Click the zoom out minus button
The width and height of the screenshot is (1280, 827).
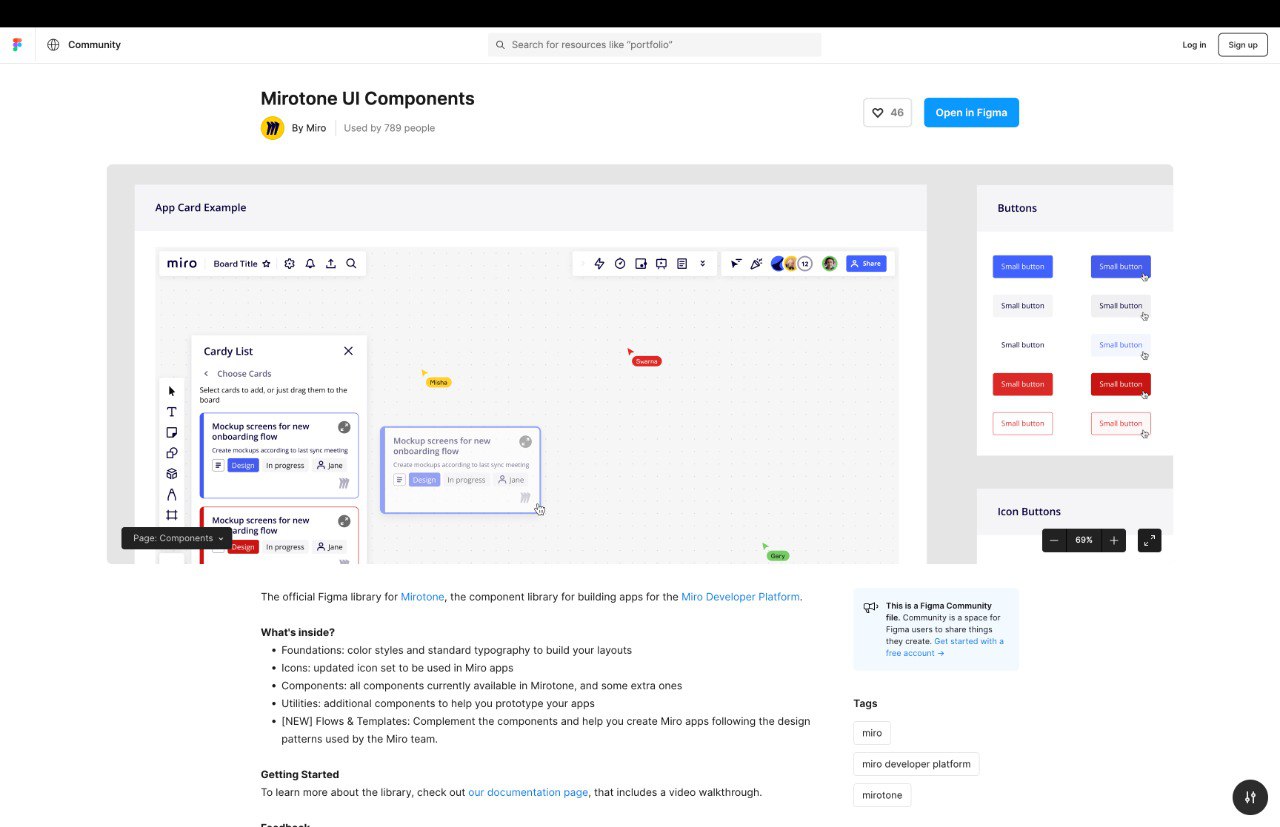(1054, 540)
